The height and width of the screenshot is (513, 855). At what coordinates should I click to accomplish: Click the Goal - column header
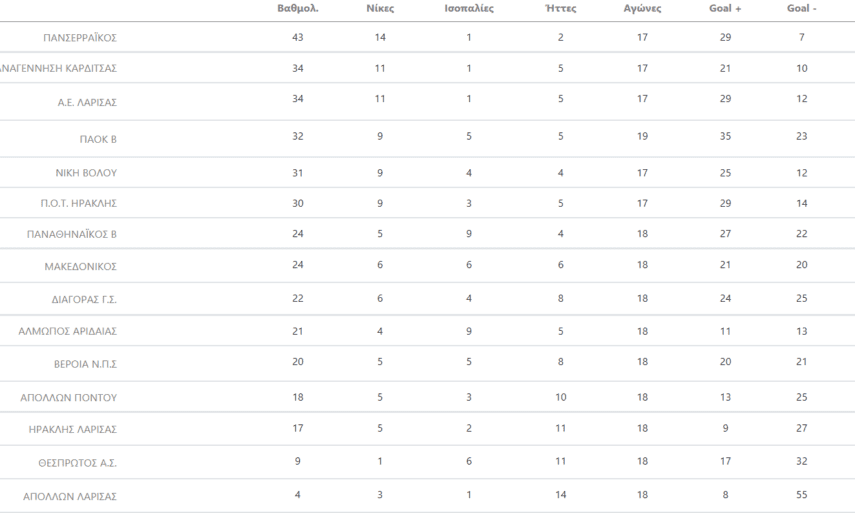click(x=801, y=9)
